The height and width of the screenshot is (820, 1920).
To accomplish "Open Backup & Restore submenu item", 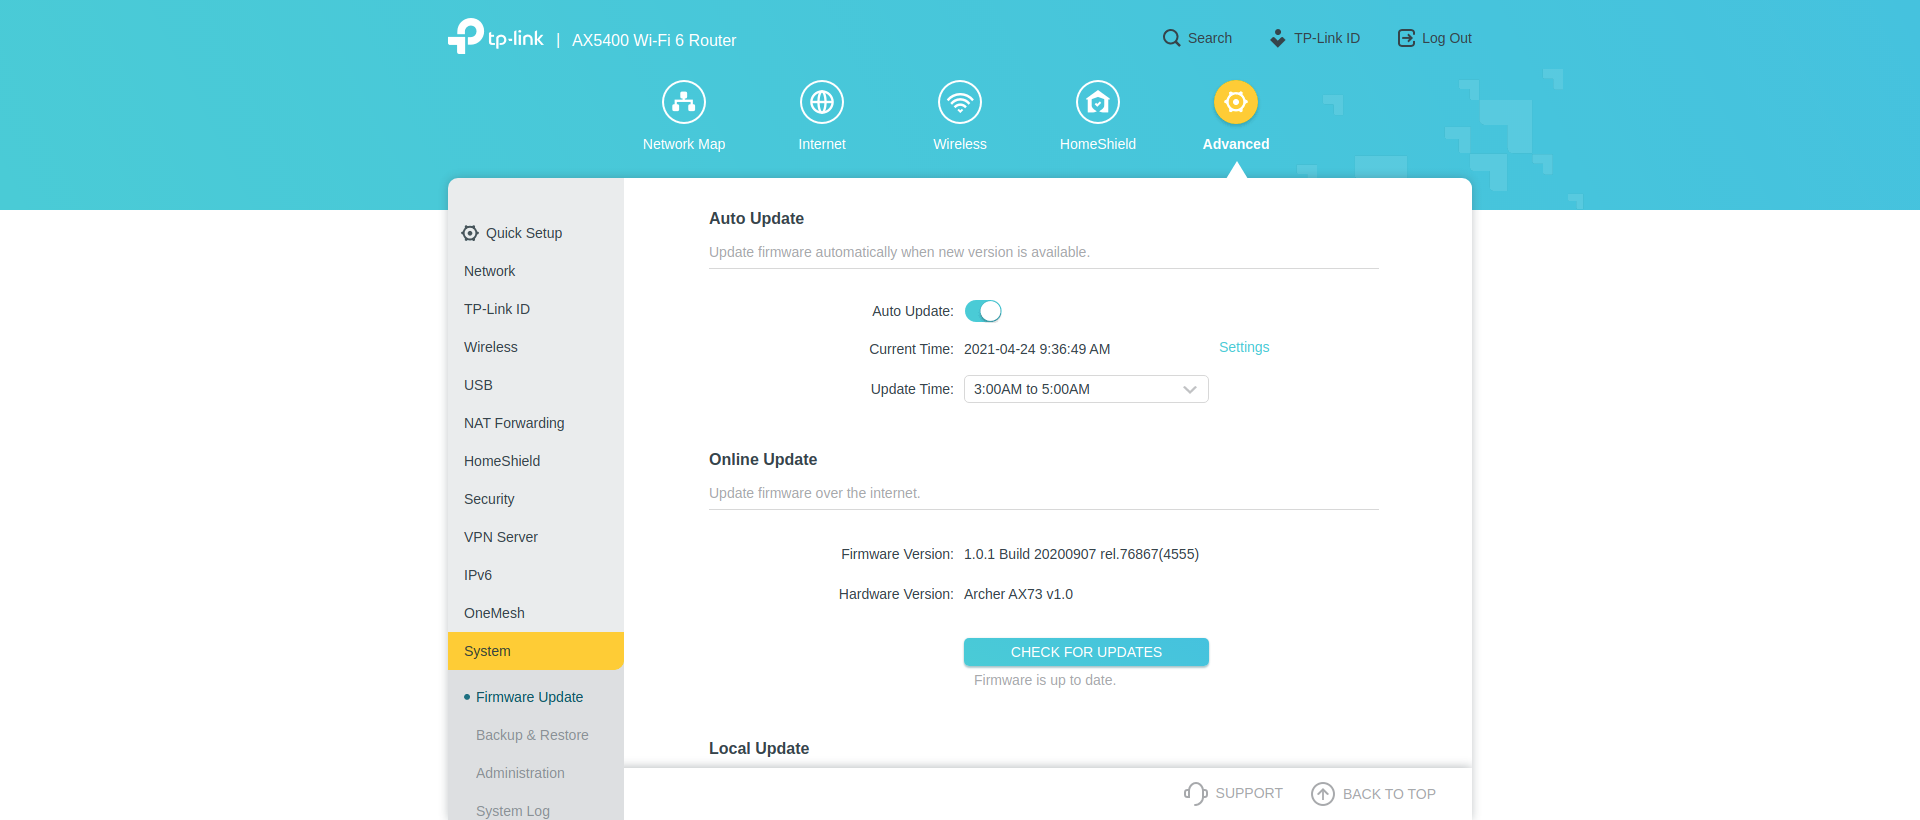I will pos(532,735).
